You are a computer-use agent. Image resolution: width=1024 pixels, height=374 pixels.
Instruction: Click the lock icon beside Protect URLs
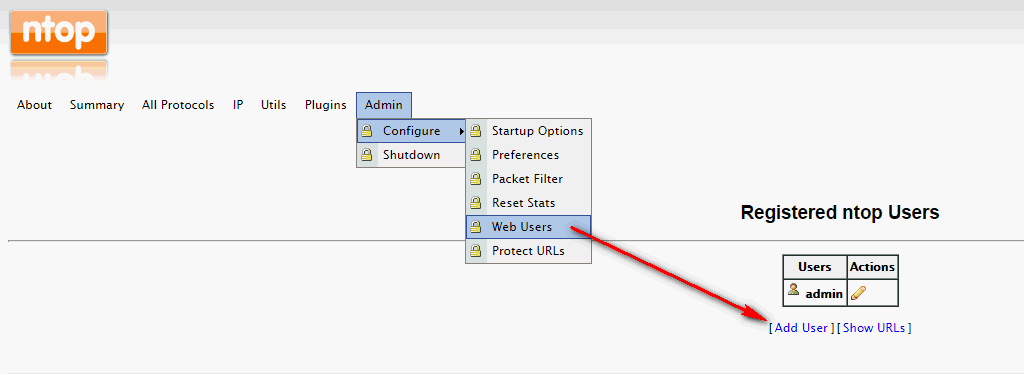(x=477, y=251)
